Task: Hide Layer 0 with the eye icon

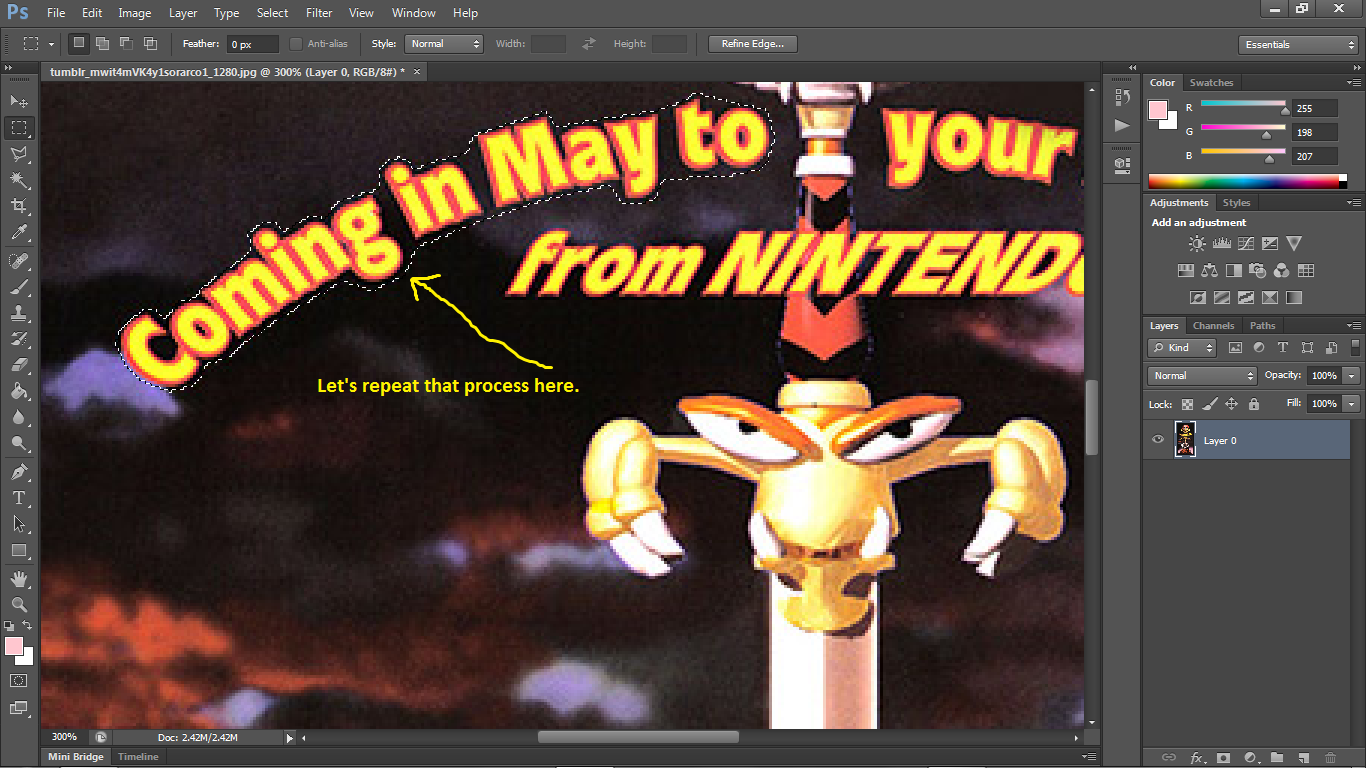Action: click(1158, 440)
